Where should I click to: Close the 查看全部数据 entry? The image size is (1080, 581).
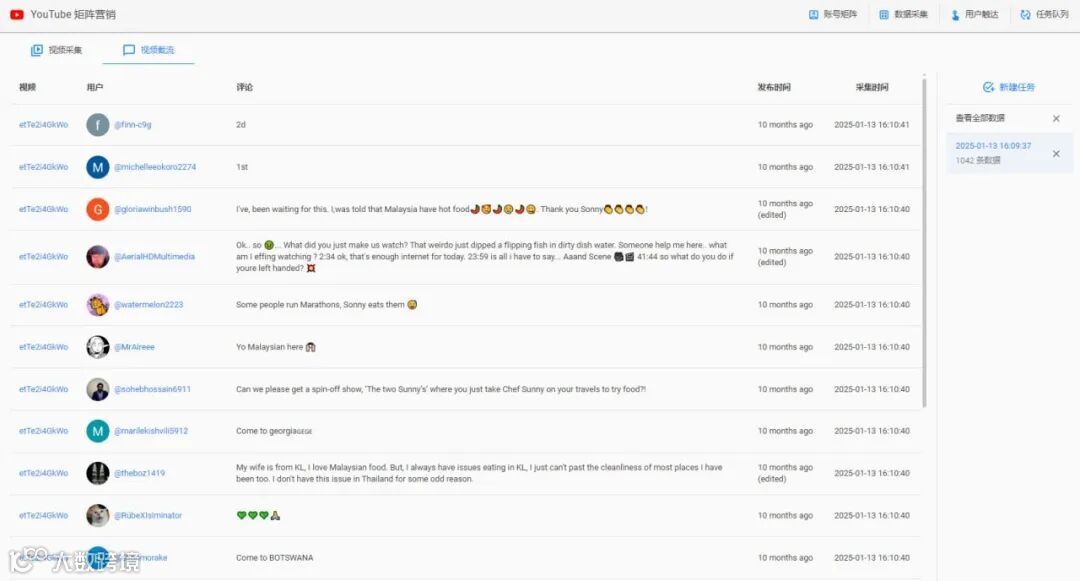(x=1056, y=118)
